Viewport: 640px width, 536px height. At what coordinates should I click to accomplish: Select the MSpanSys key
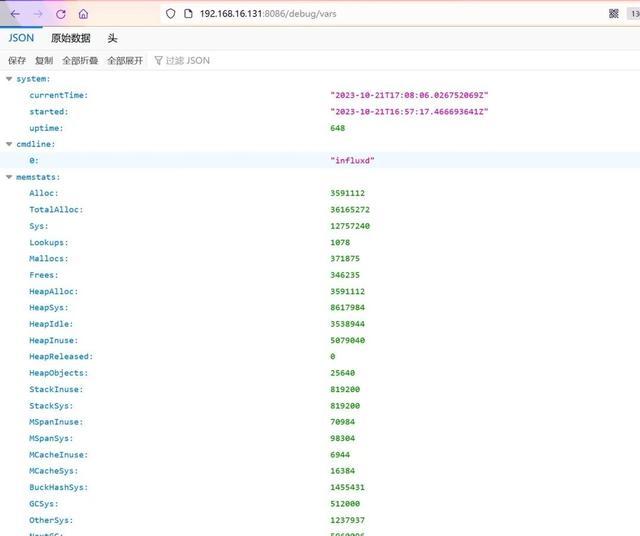[51, 438]
